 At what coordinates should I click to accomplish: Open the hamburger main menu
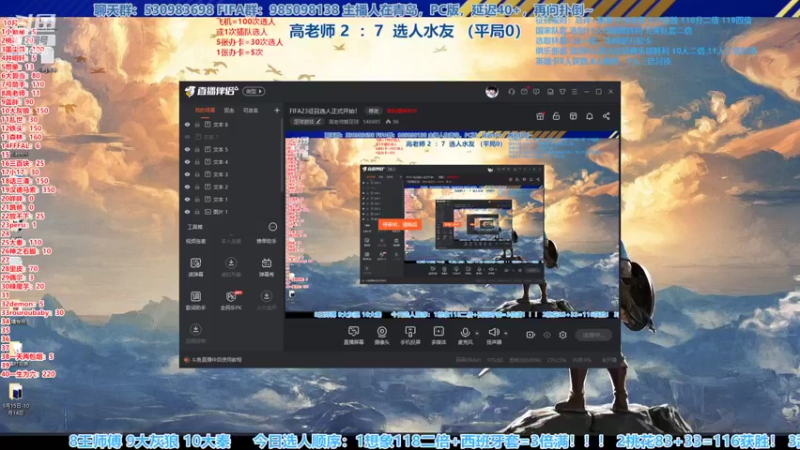[x=574, y=92]
